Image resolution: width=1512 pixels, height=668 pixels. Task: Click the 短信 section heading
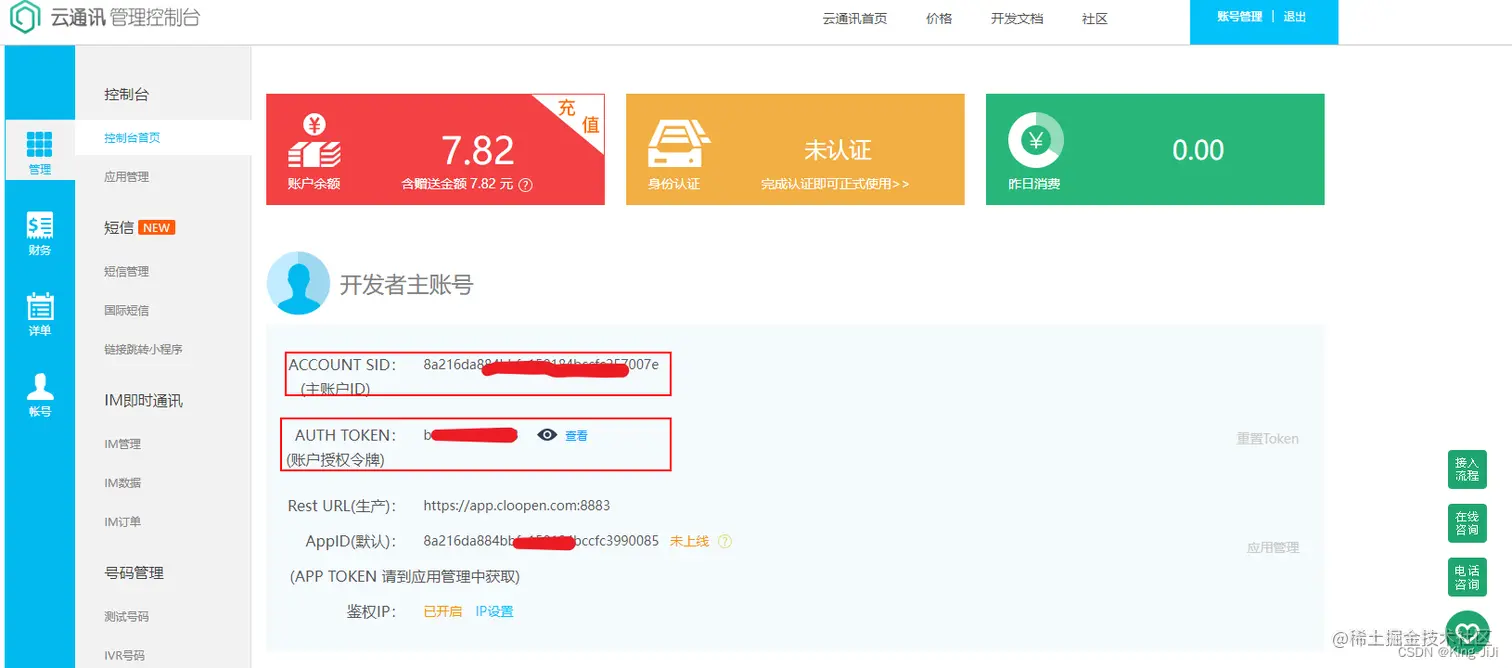pos(119,228)
